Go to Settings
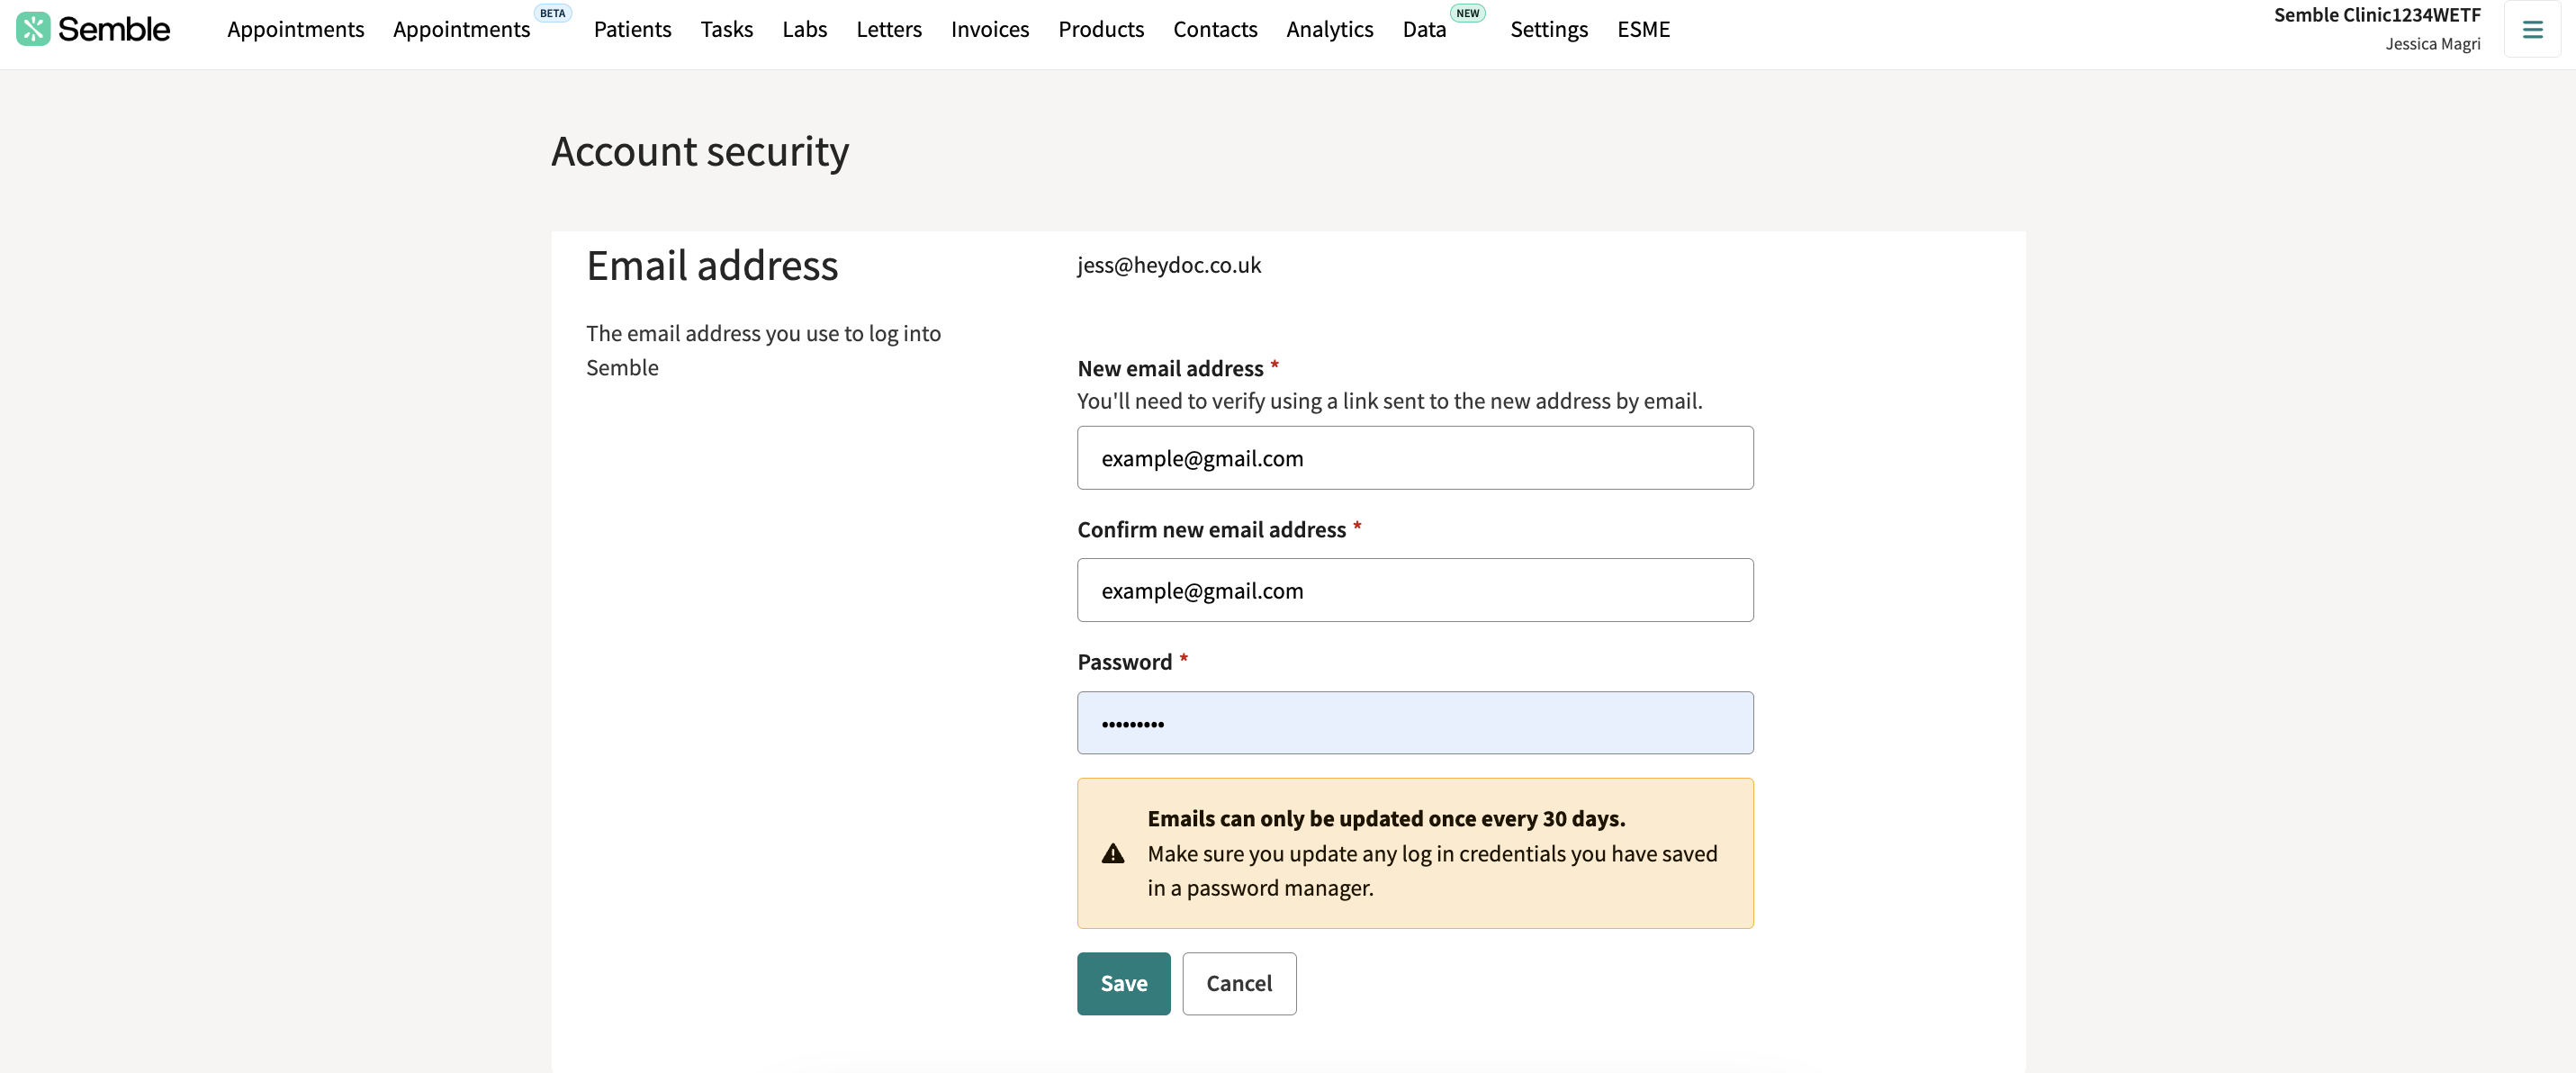 coord(1548,29)
